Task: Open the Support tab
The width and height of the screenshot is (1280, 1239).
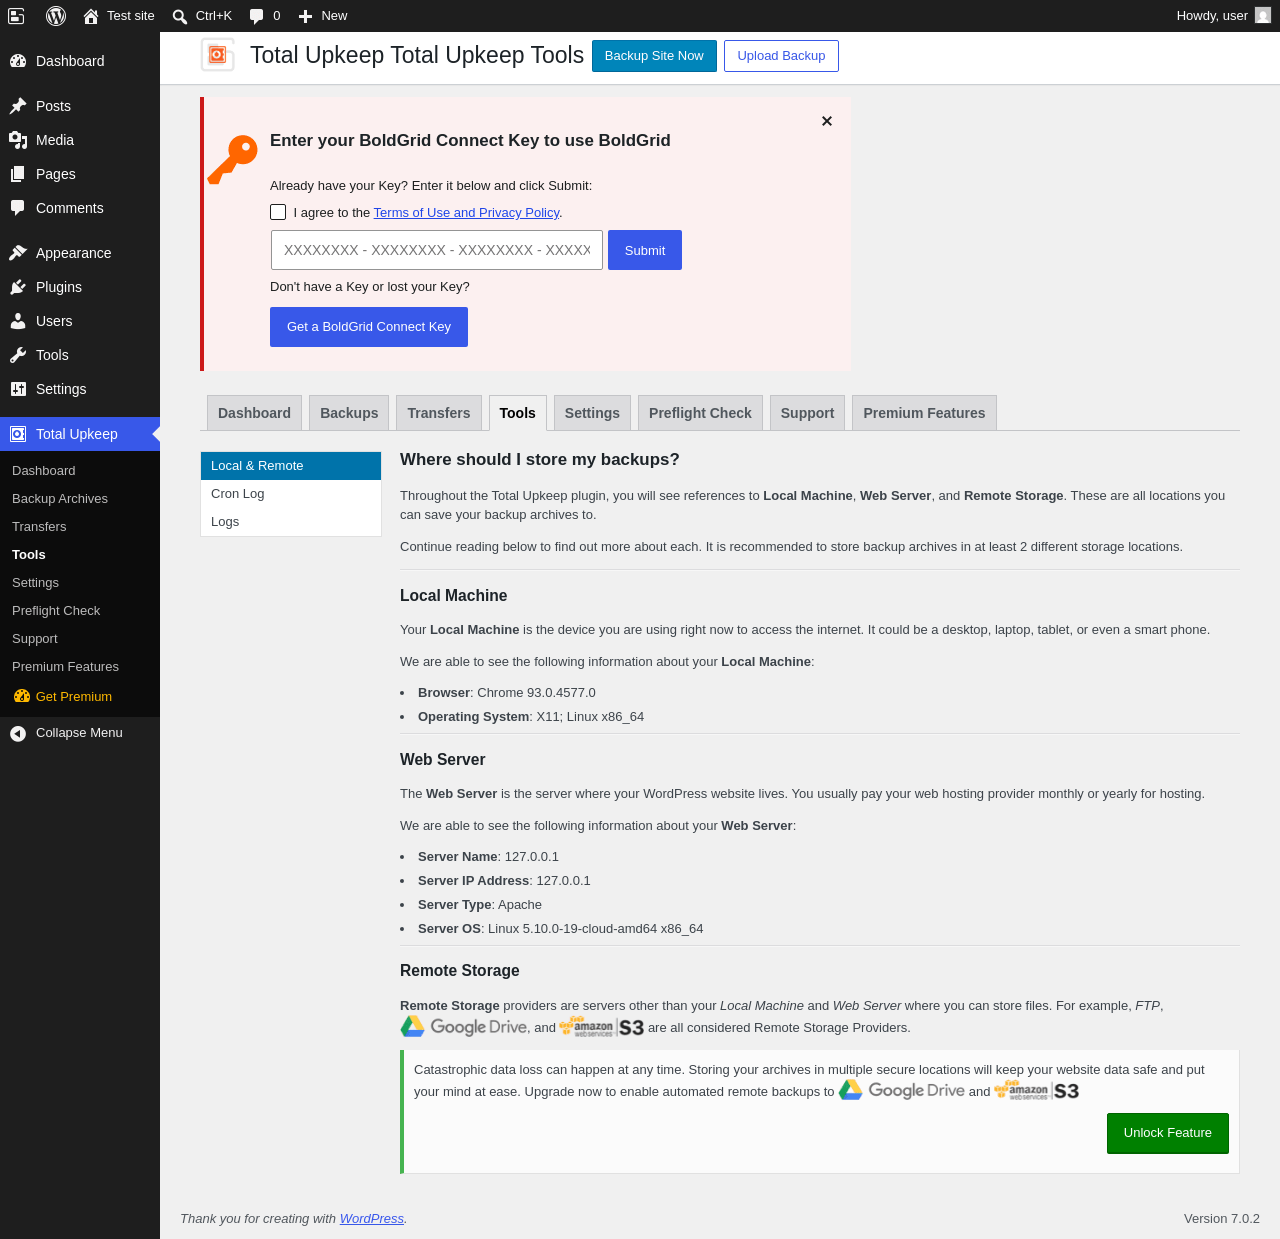Action: pos(807,413)
